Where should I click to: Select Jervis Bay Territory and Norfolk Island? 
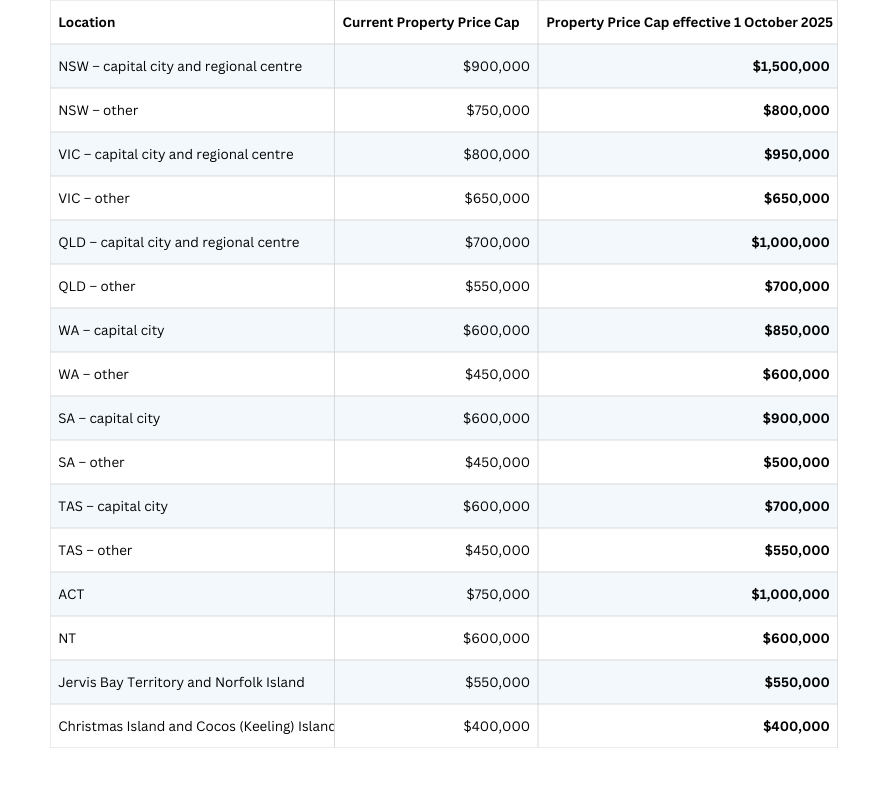click(x=181, y=682)
